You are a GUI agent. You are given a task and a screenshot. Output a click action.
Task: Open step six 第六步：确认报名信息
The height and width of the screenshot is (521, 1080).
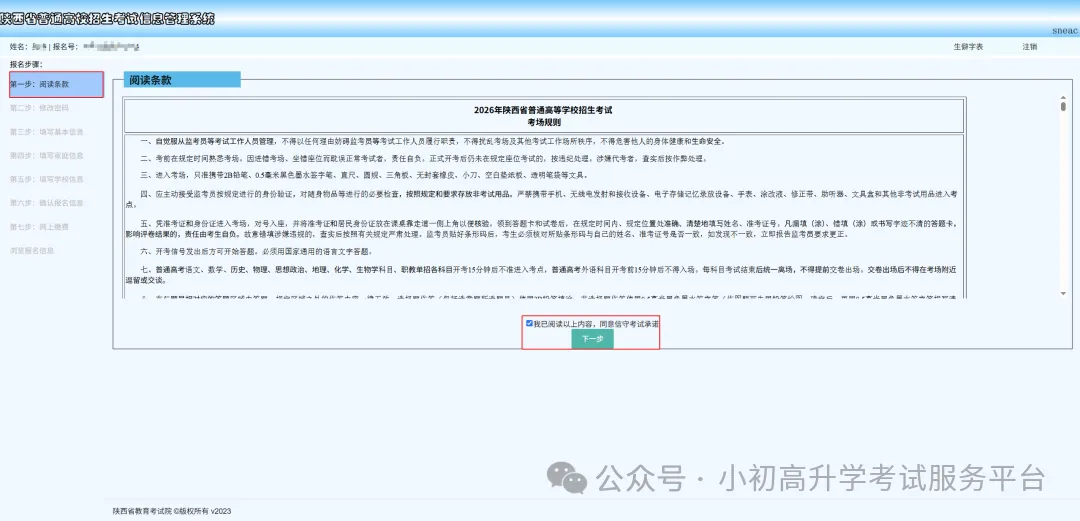(47, 203)
